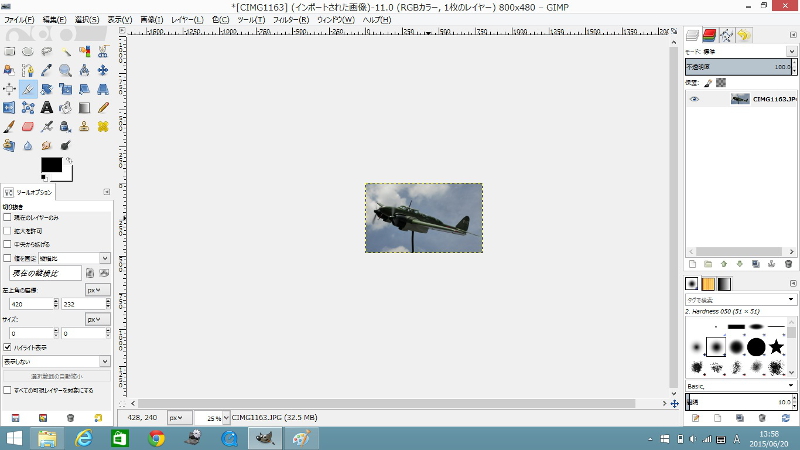Hide the CIMG1163.JPG layer with eye icon
The image size is (800, 450).
(694, 99)
